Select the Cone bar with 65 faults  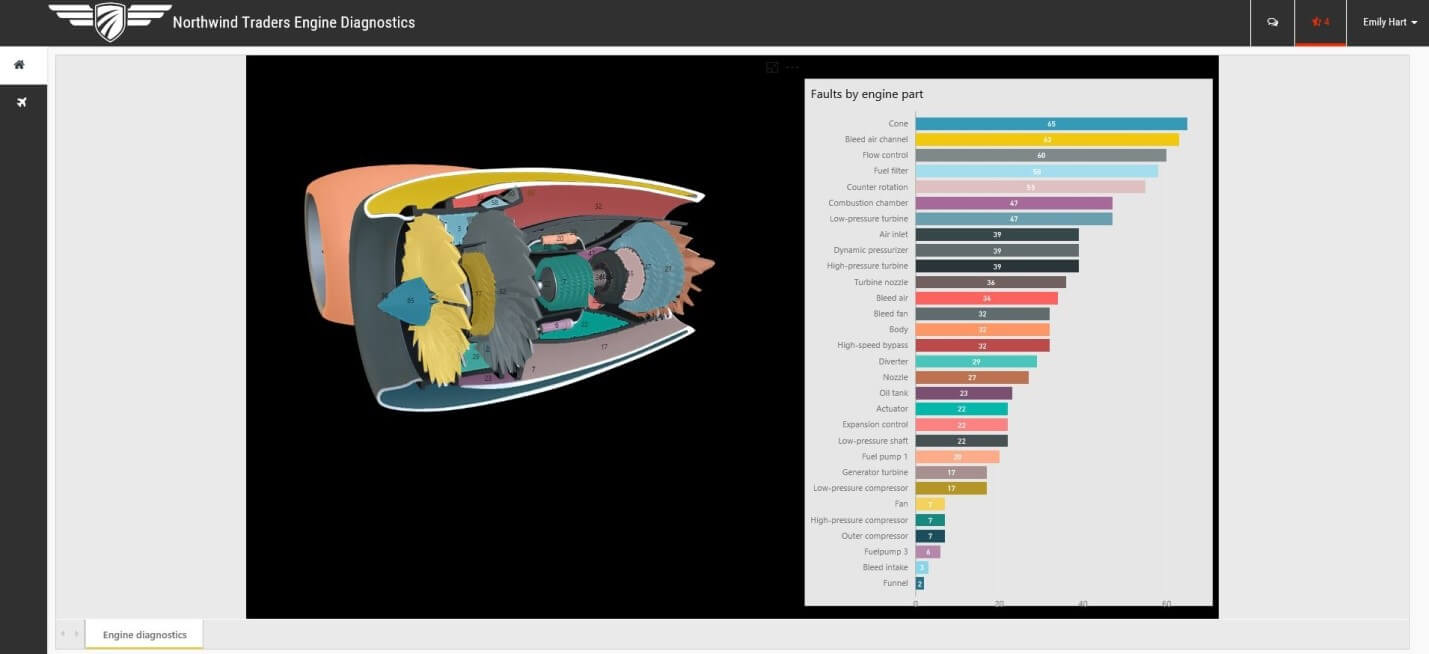[x=1050, y=124]
